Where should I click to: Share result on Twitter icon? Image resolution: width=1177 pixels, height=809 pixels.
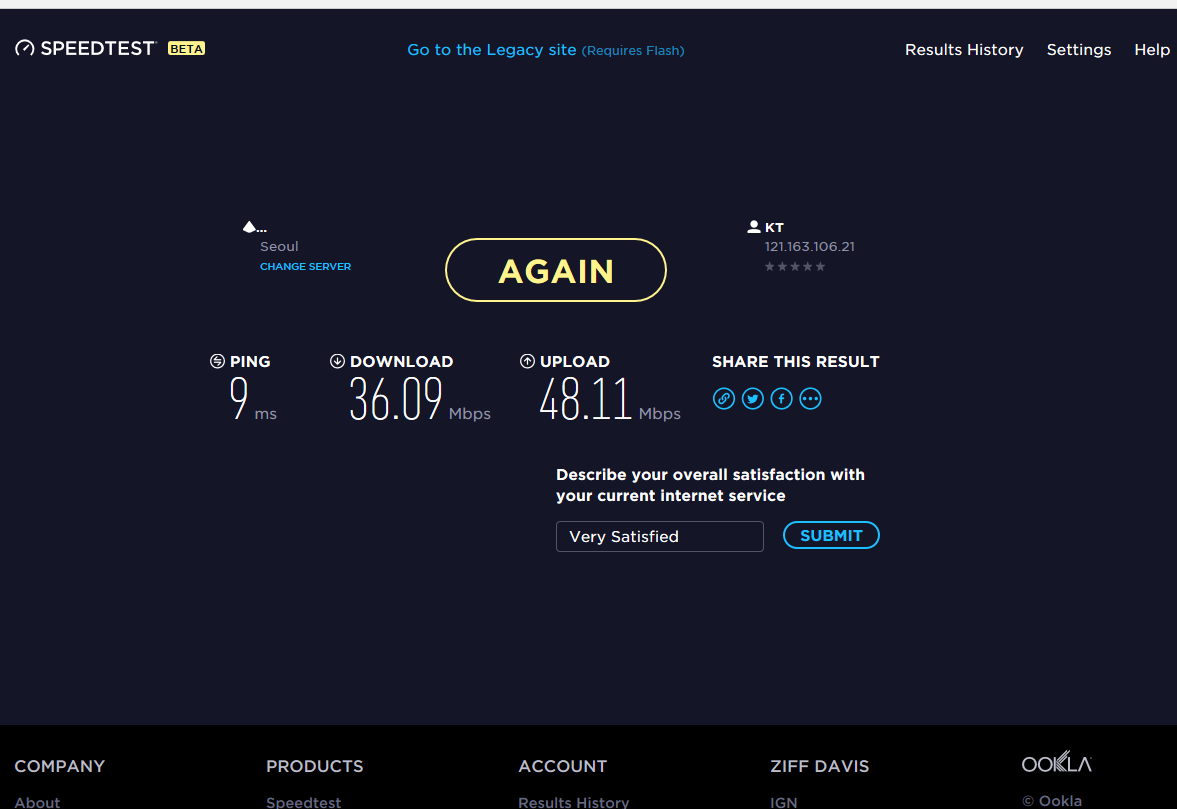pos(753,399)
